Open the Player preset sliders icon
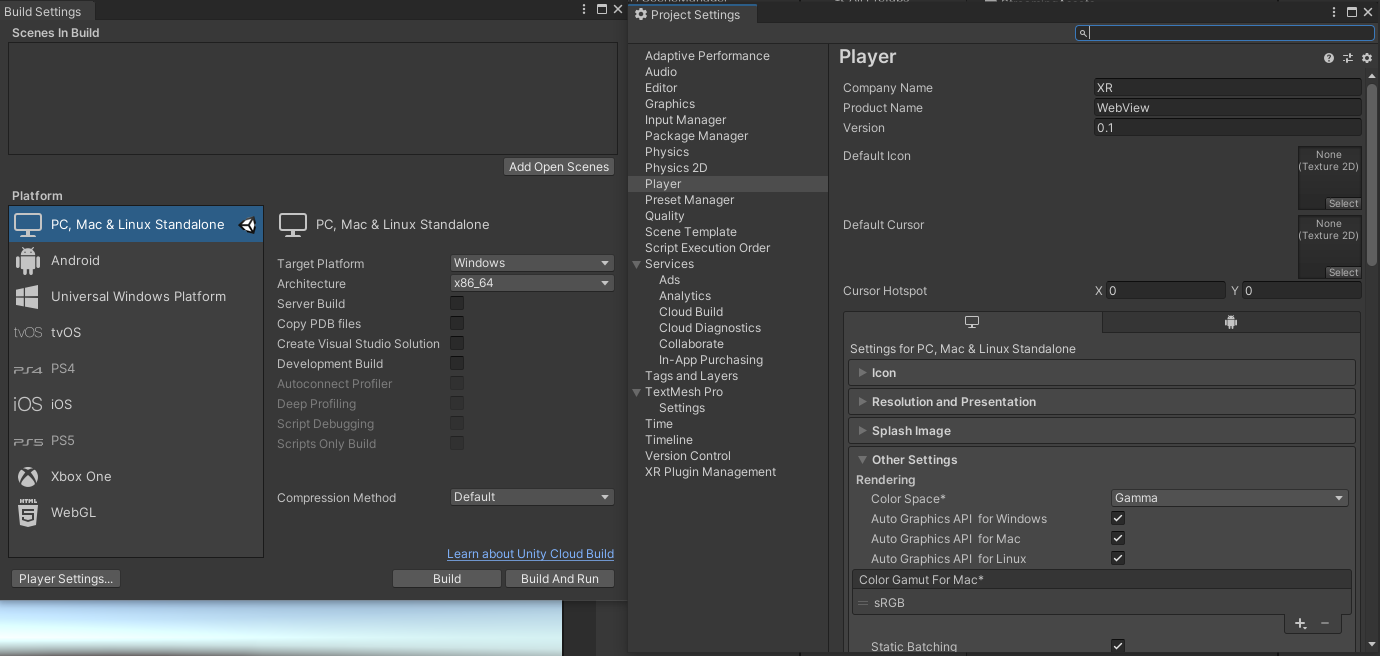 tap(1348, 58)
